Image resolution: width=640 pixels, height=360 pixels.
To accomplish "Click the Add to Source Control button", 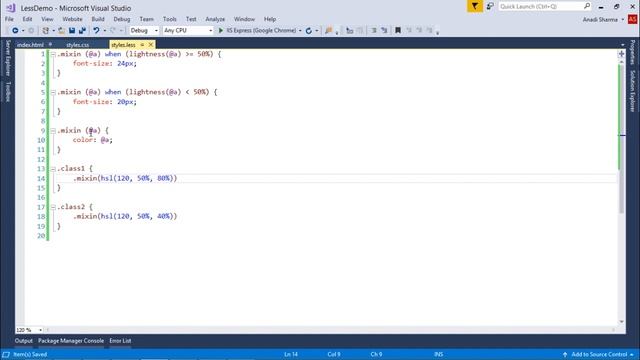I will point(598,354).
